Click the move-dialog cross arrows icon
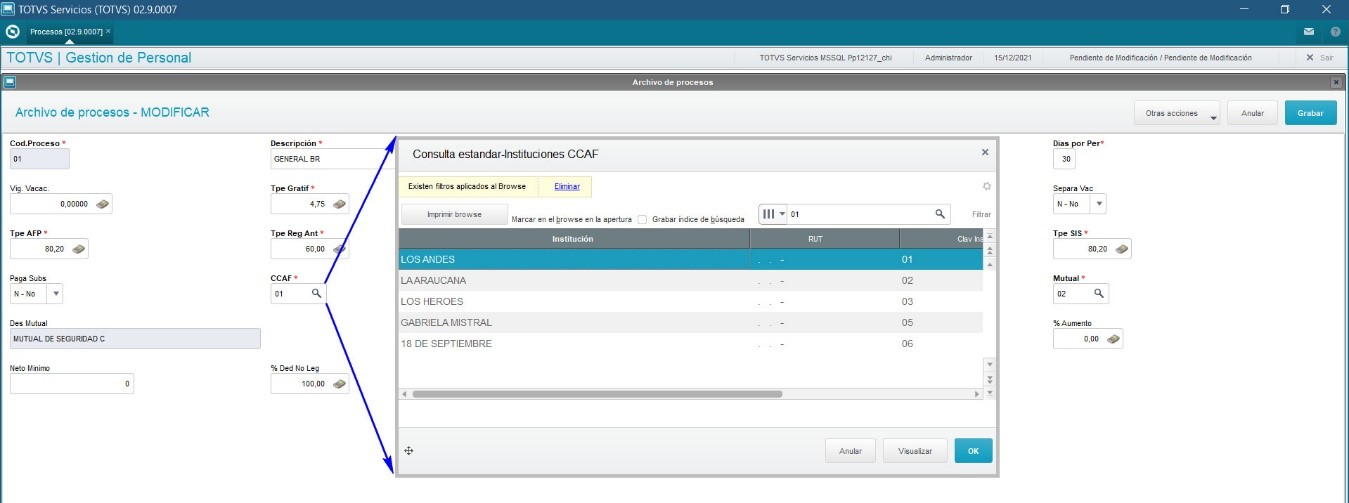The width and height of the screenshot is (1349, 503). click(409, 451)
